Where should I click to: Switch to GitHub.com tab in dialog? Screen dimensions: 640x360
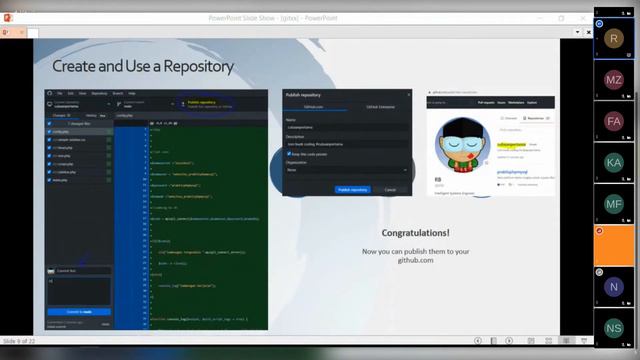click(x=313, y=107)
